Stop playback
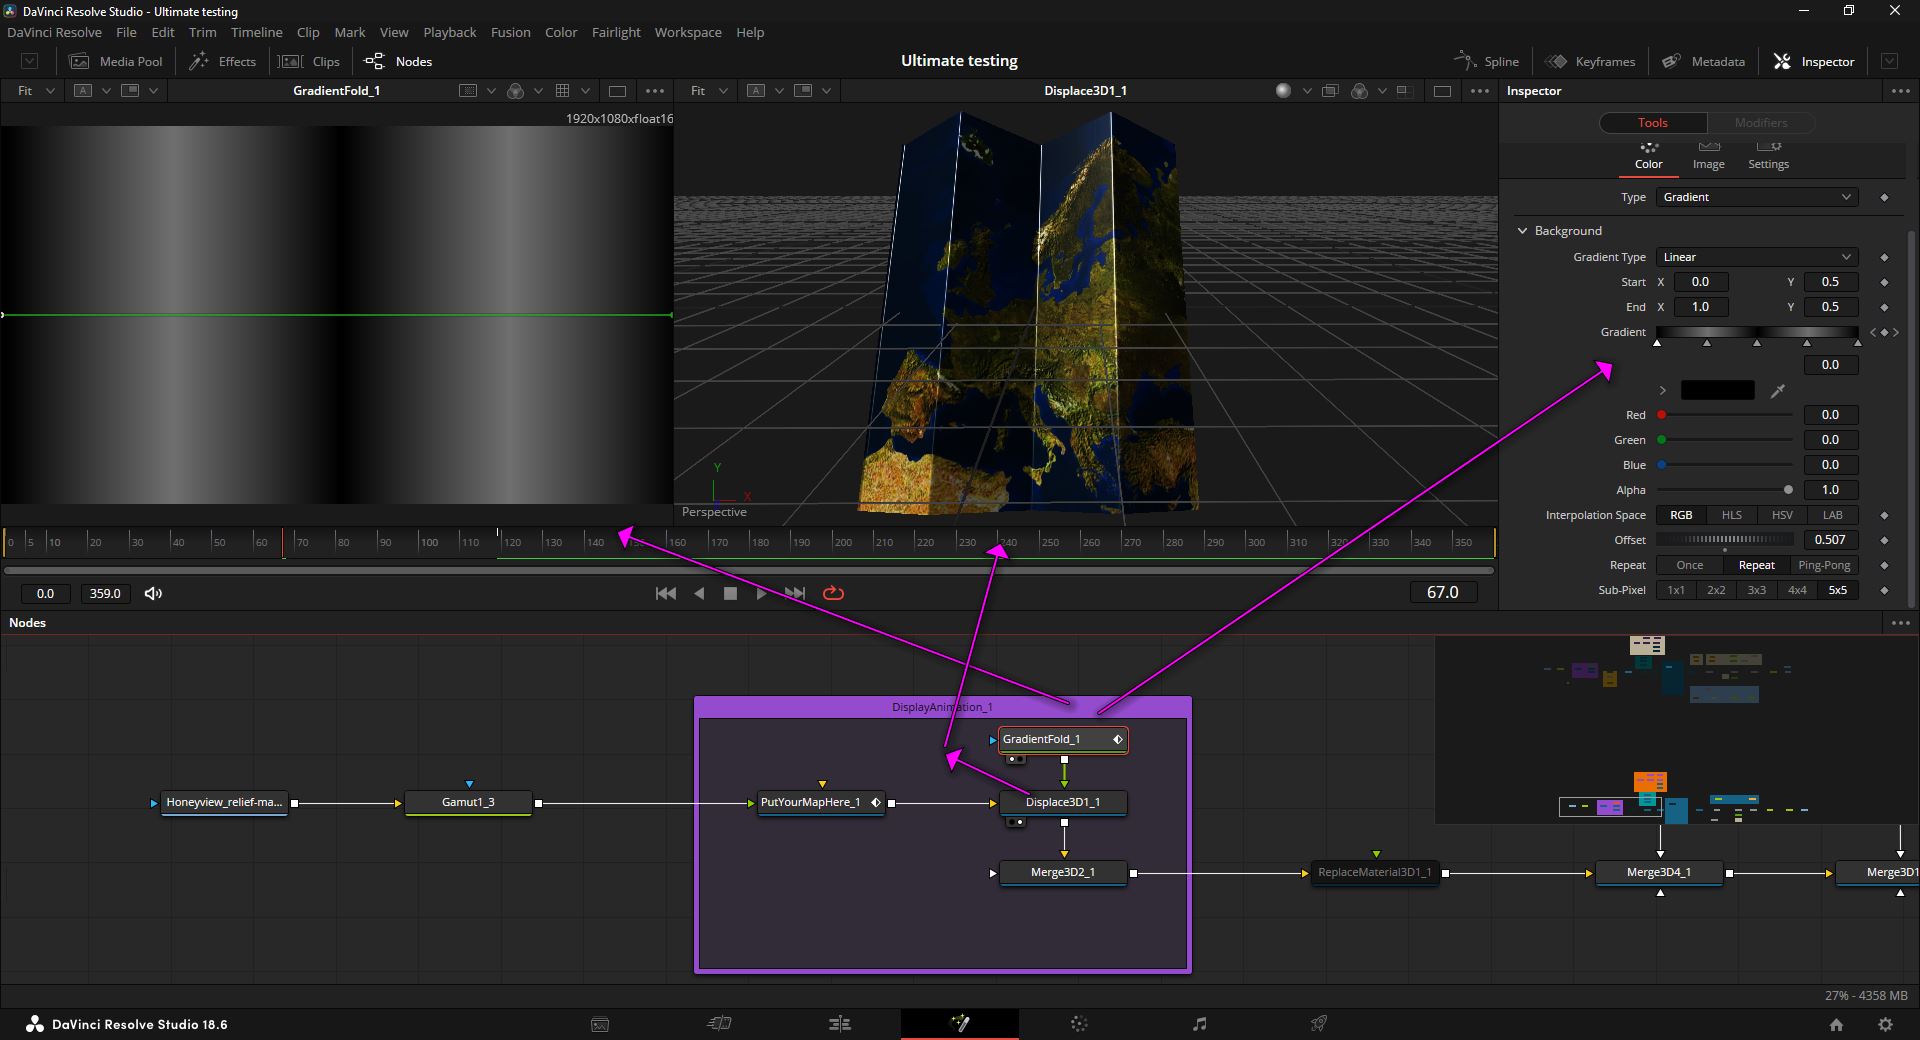This screenshot has width=1920, height=1040. [730, 593]
